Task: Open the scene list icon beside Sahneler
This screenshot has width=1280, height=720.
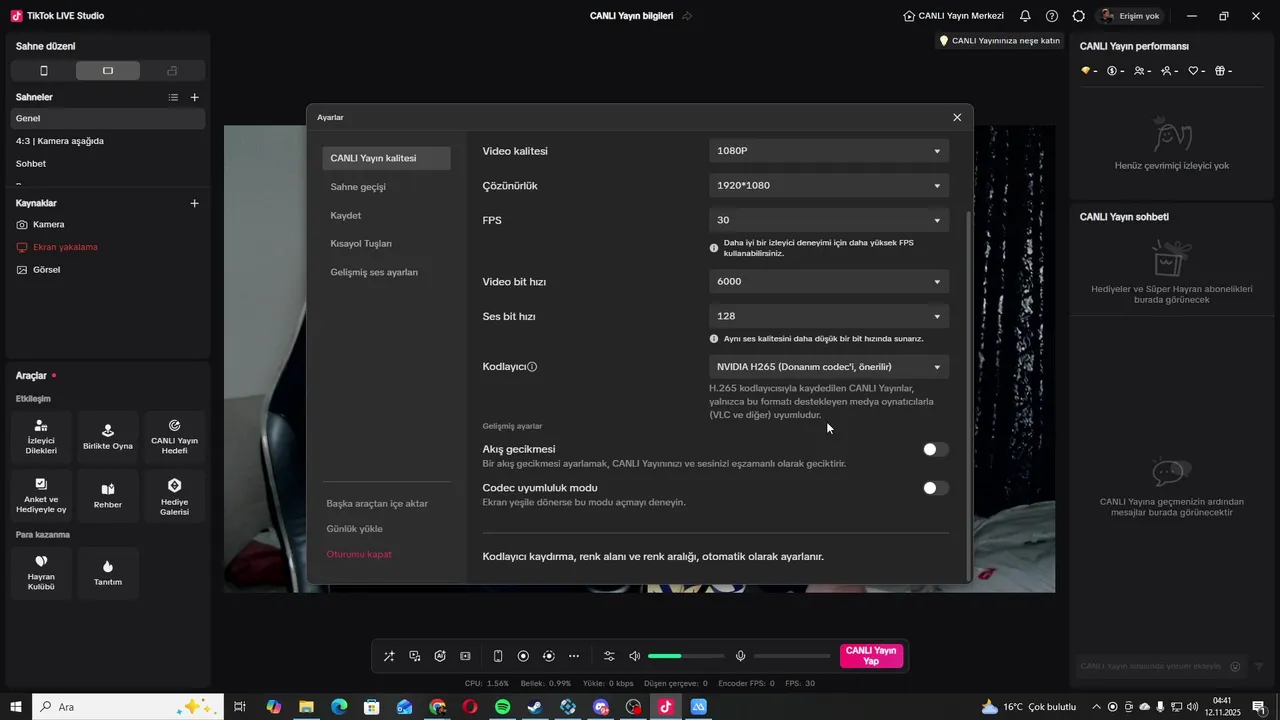Action: coord(173,97)
